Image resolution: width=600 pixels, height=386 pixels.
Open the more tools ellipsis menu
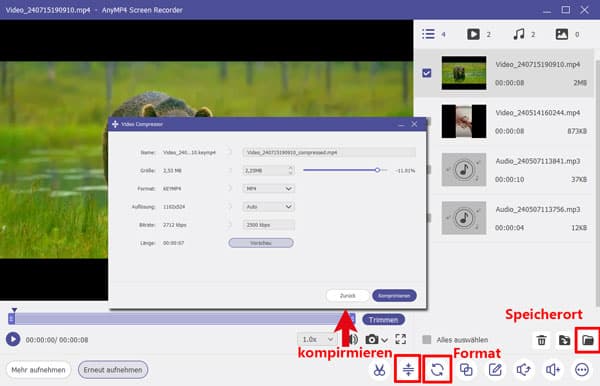[x=582, y=370]
